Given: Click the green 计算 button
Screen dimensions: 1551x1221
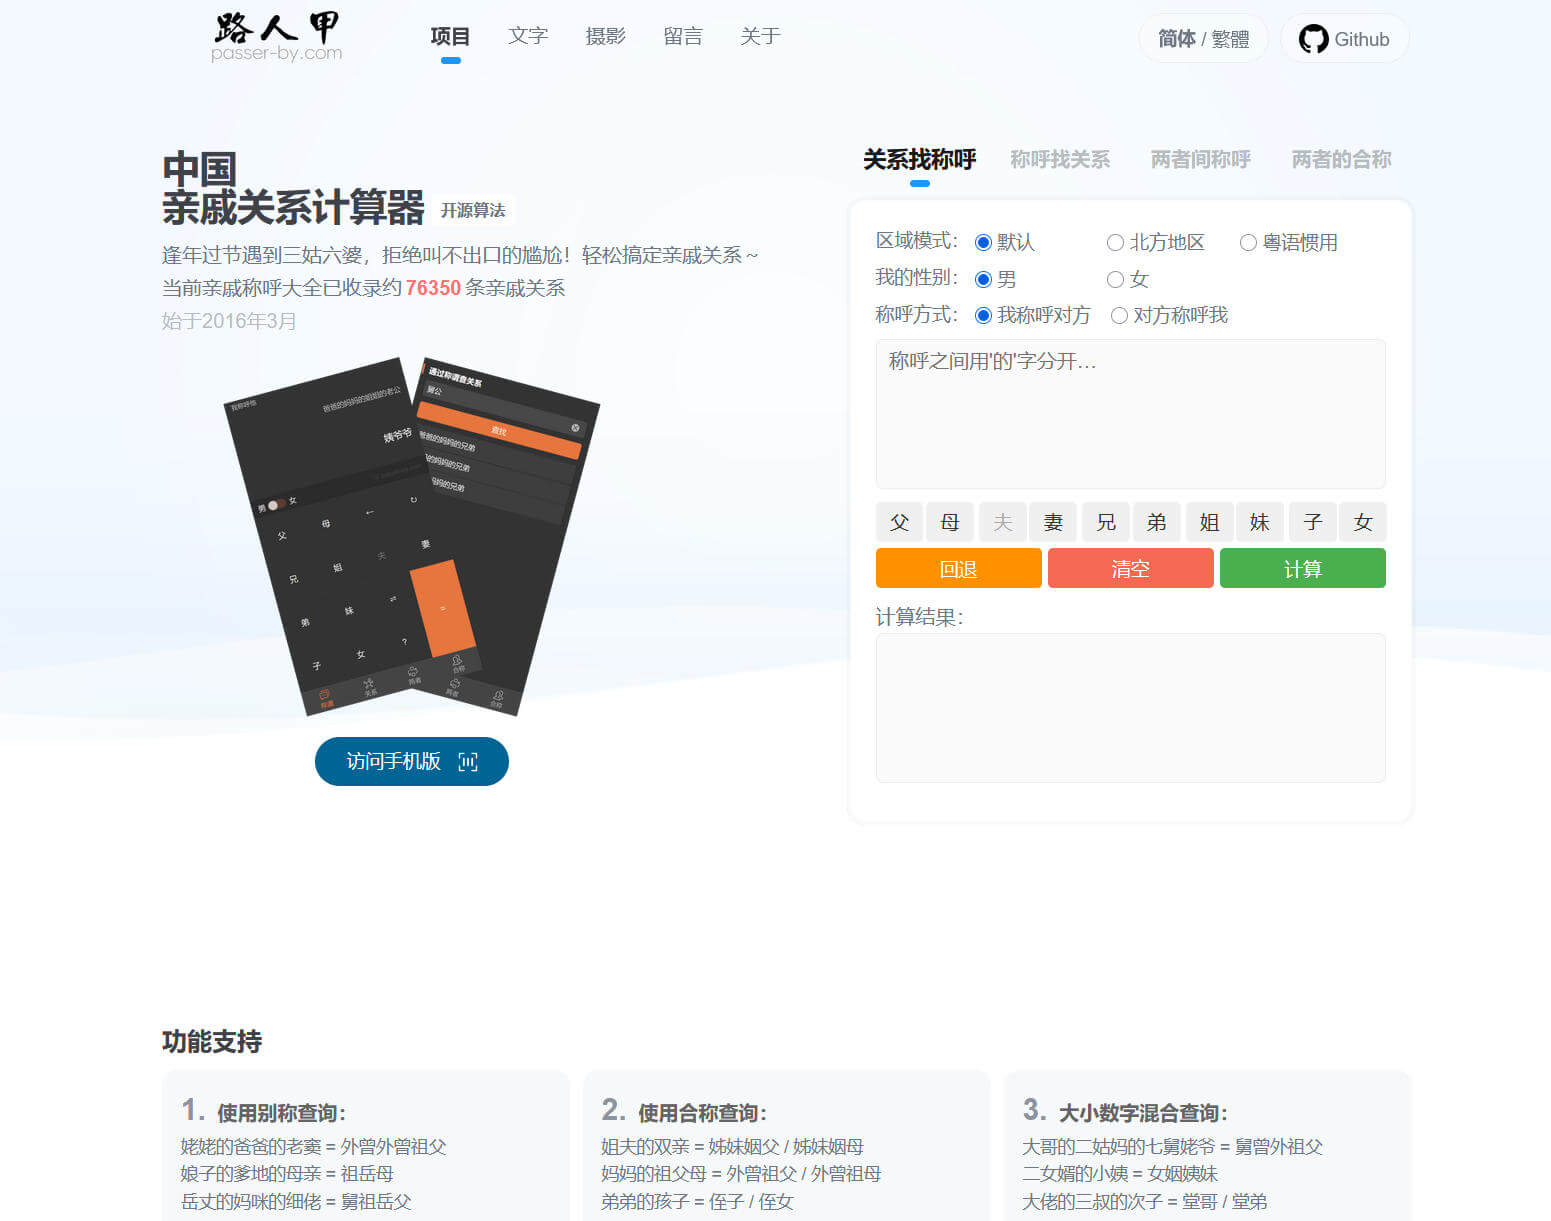Looking at the screenshot, I should click(x=1302, y=568).
